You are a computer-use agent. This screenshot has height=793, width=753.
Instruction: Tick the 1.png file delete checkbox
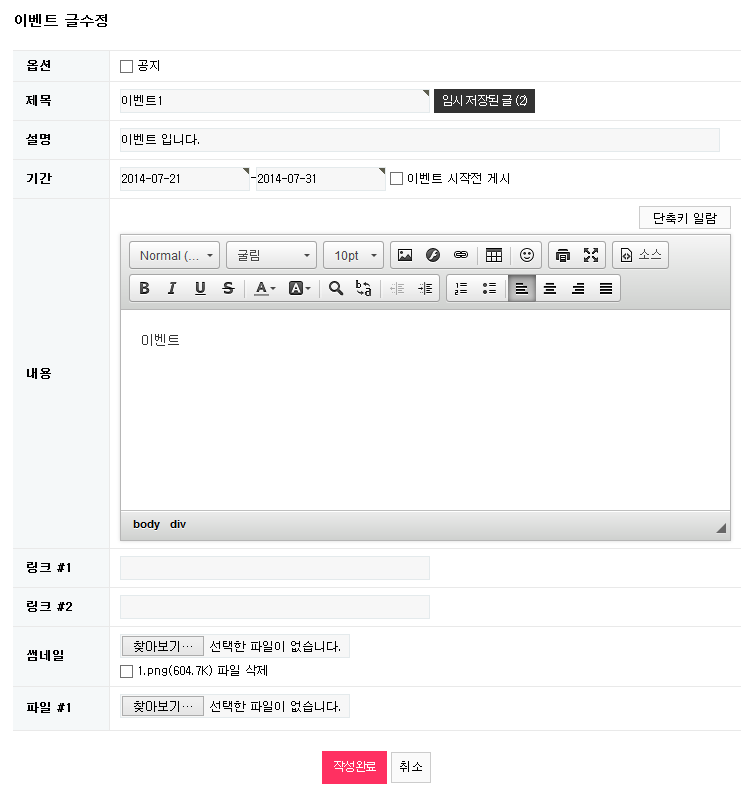point(126,671)
